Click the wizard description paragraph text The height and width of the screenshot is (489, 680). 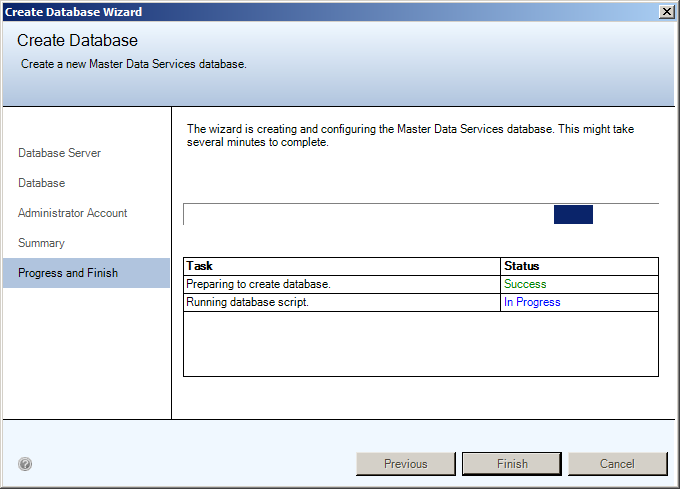pyautogui.click(x=410, y=135)
